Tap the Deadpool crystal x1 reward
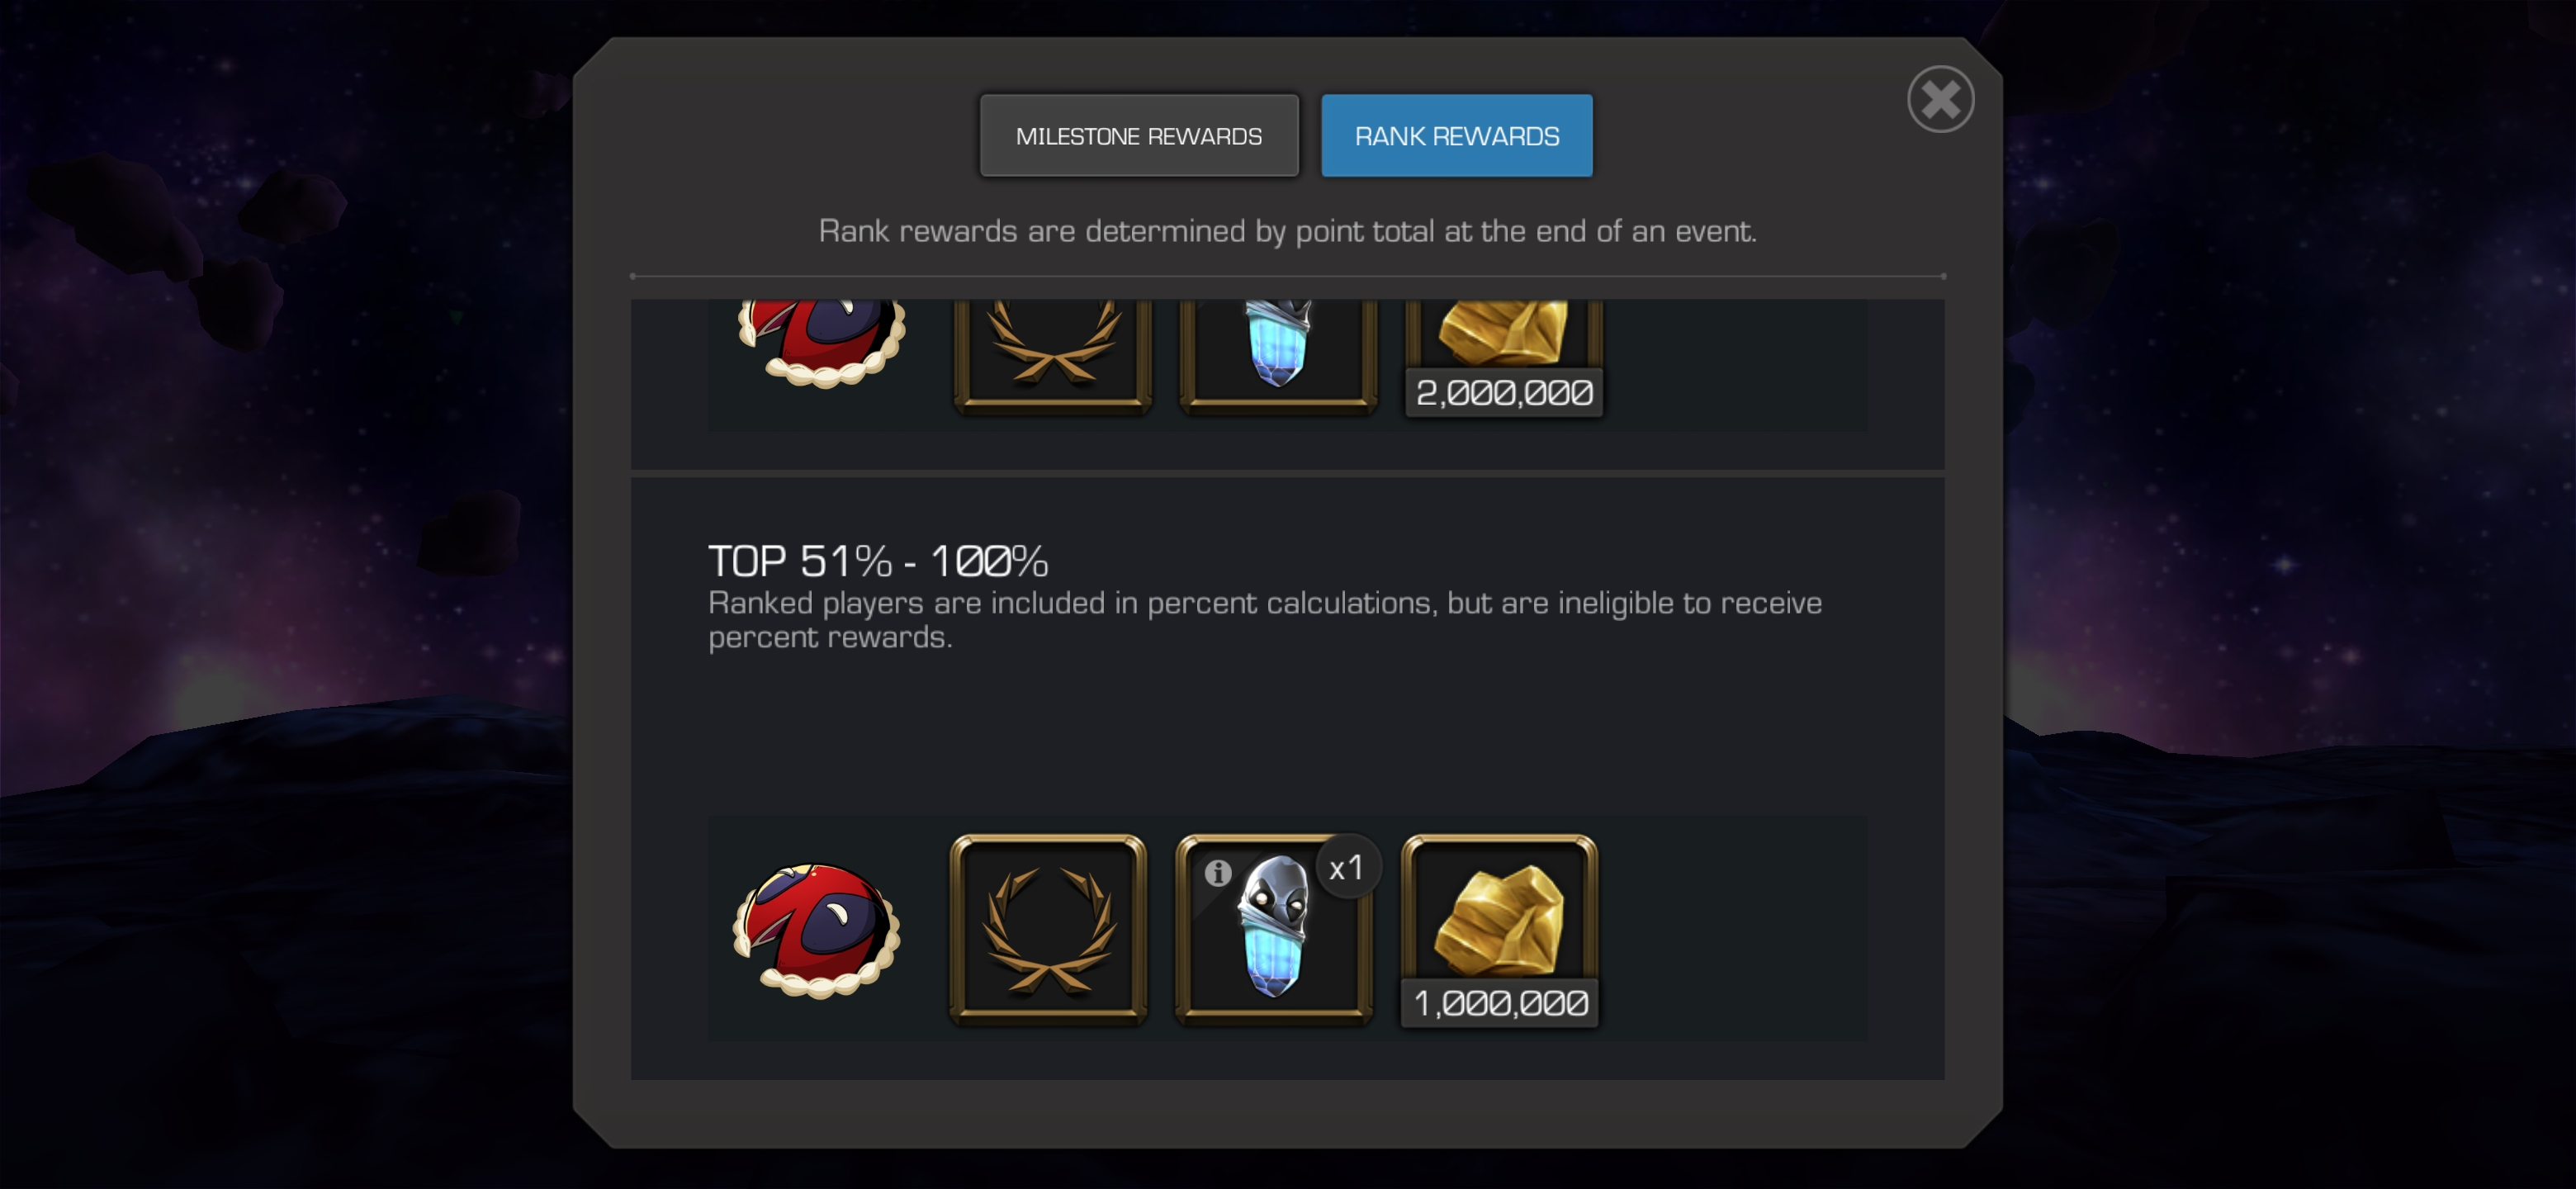The height and width of the screenshot is (1189, 2576). point(1274,930)
